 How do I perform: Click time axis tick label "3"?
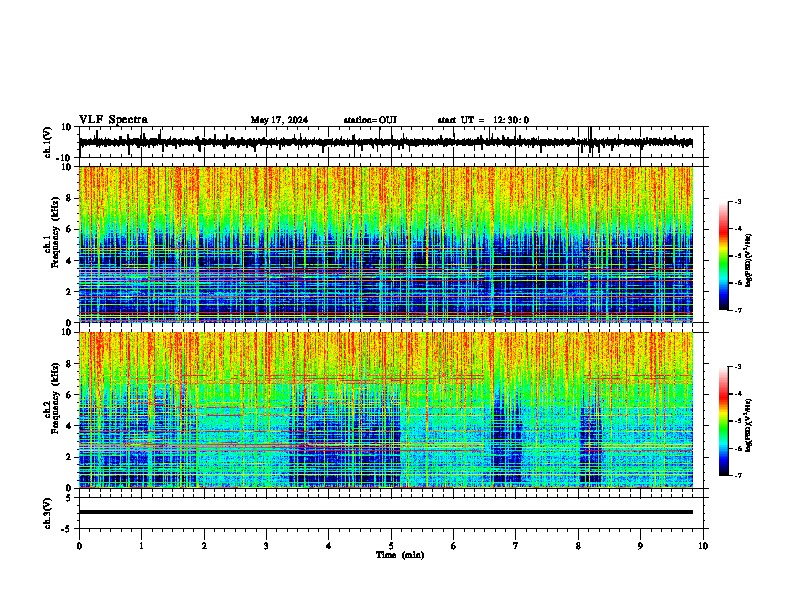coord(266,546)
